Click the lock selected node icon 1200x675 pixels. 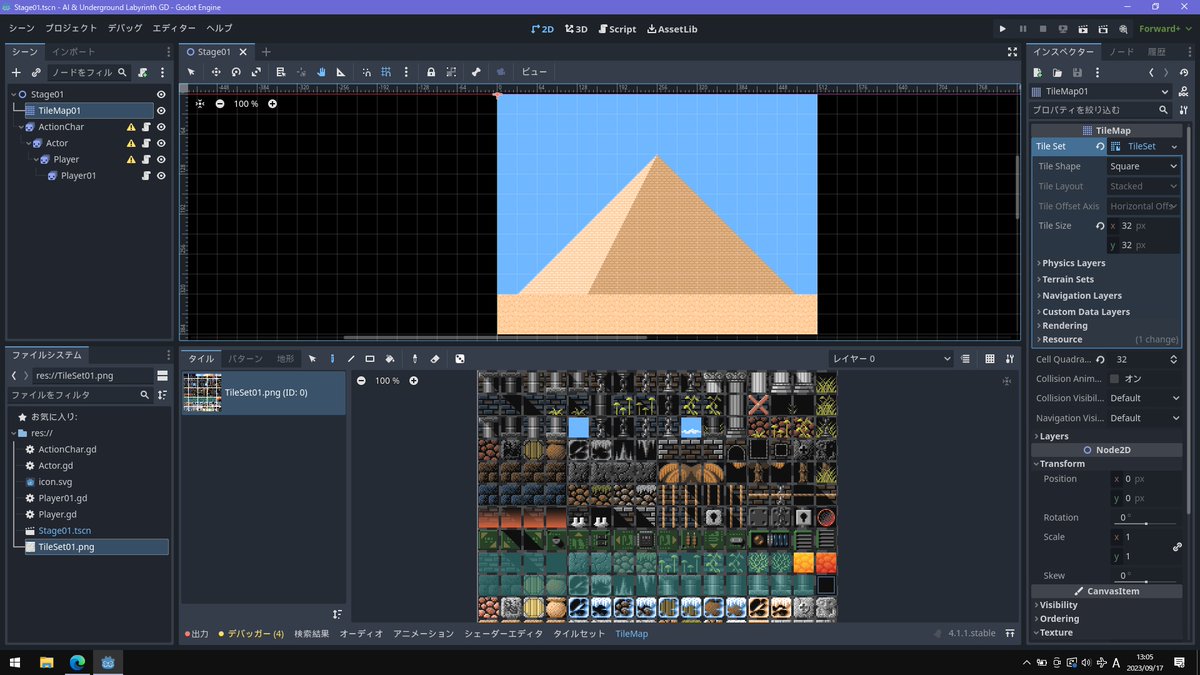click(431, 72)
